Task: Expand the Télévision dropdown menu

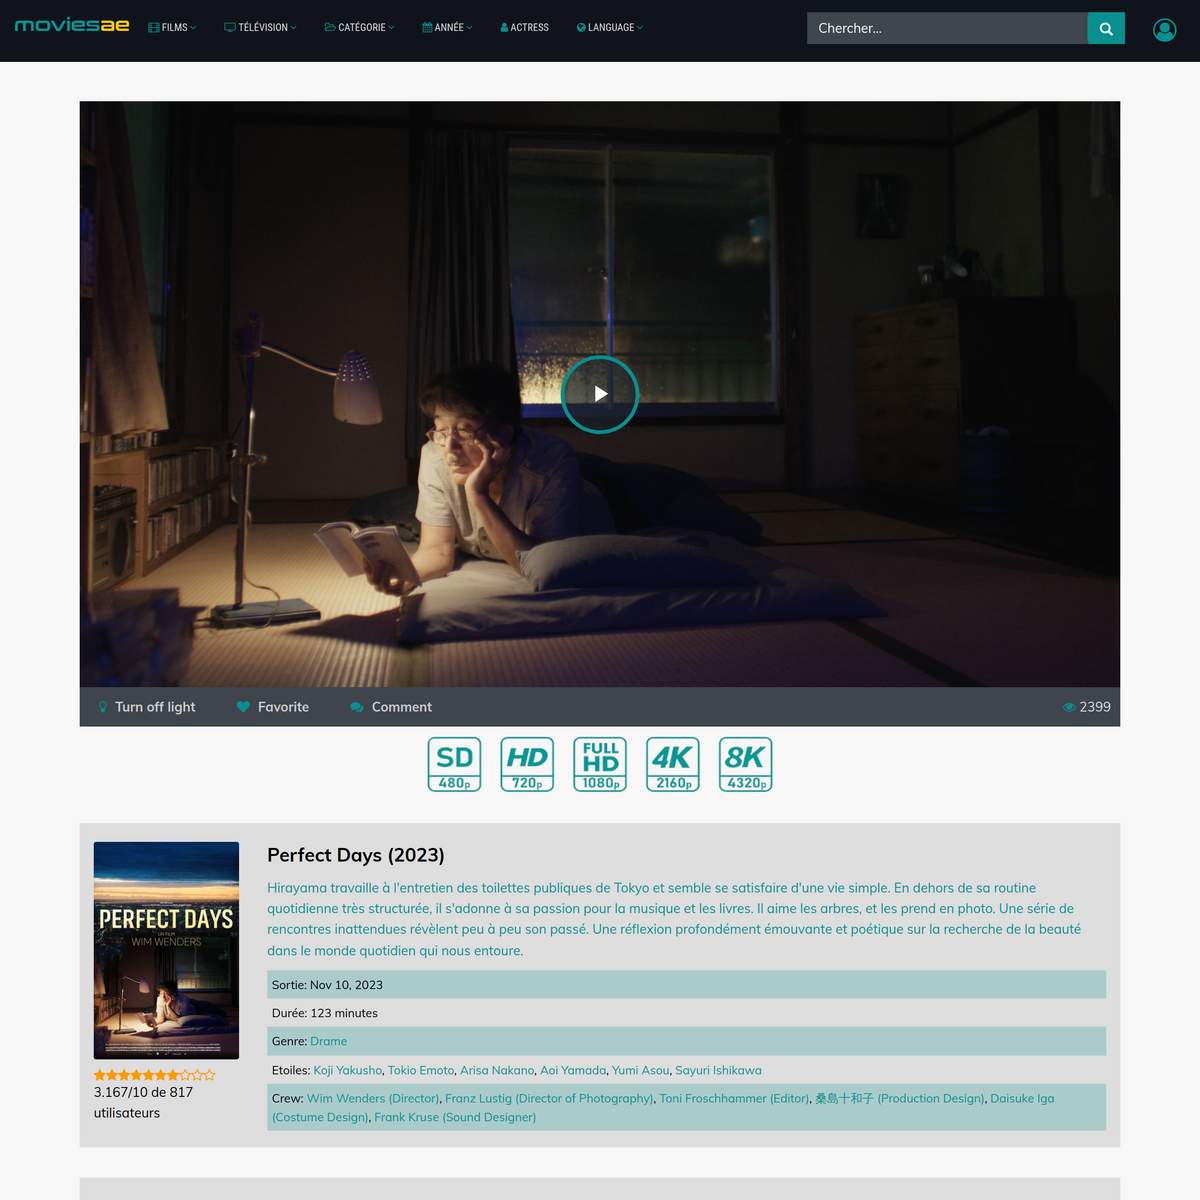Action: point(260,28)
